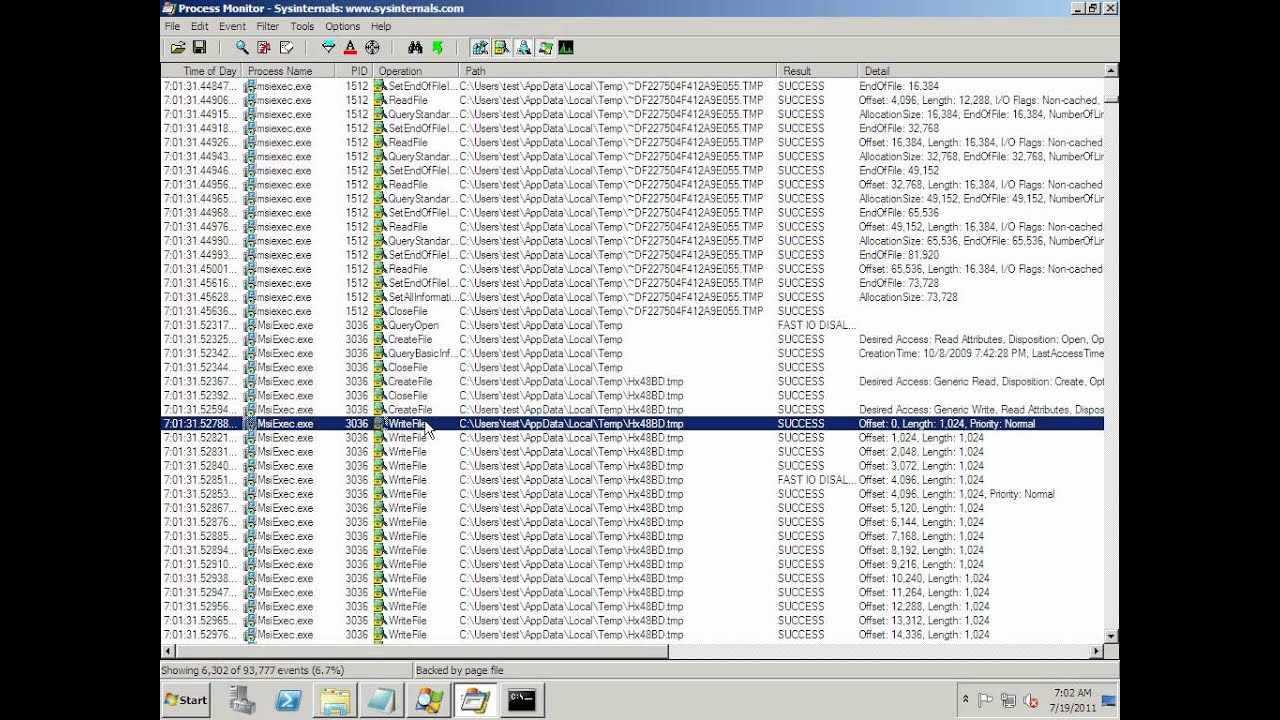This screenshot has width=1280, height=720.
Task: Open the Help menu
Action: (381, 26)
